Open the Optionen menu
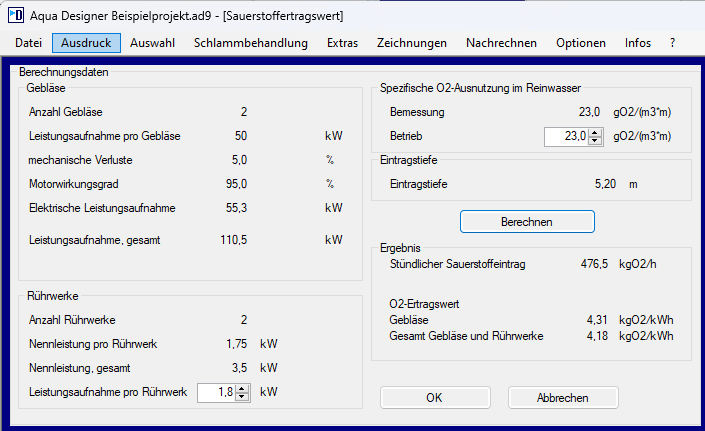Image resolution: width=705 pixels, height=431 pixels. coord(581,43)
